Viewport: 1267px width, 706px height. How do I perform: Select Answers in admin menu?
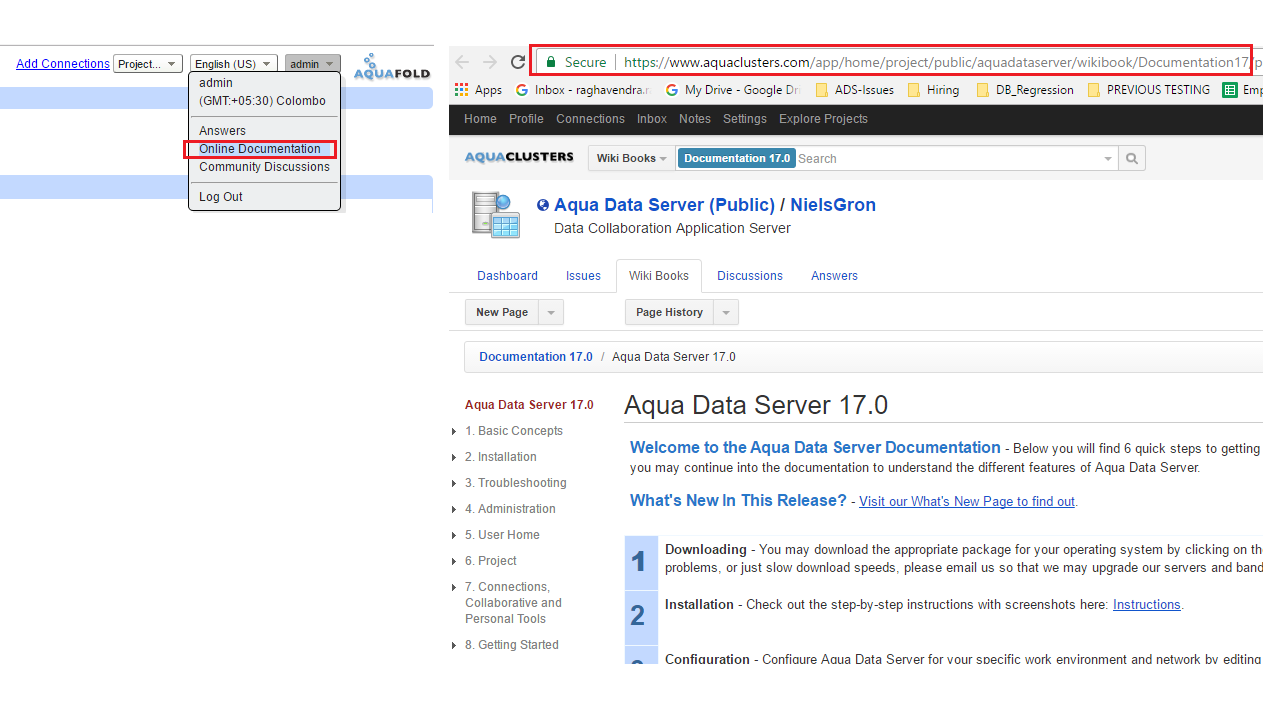pos(222,131)
